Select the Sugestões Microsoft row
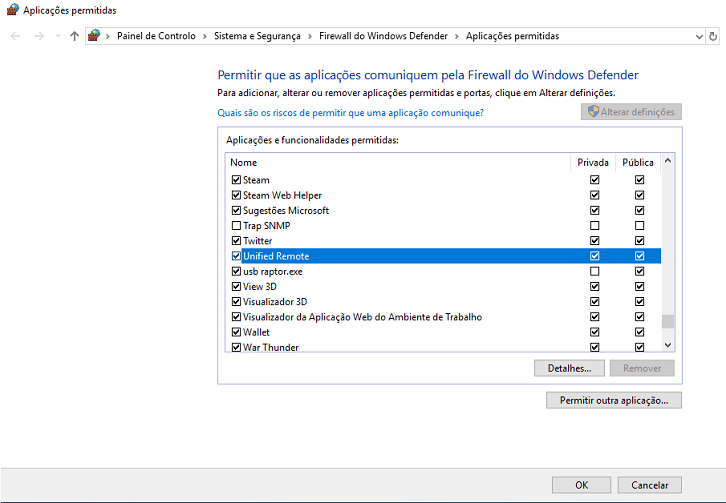The height and width of the screenshot is (503, 726). coord(444,210)
